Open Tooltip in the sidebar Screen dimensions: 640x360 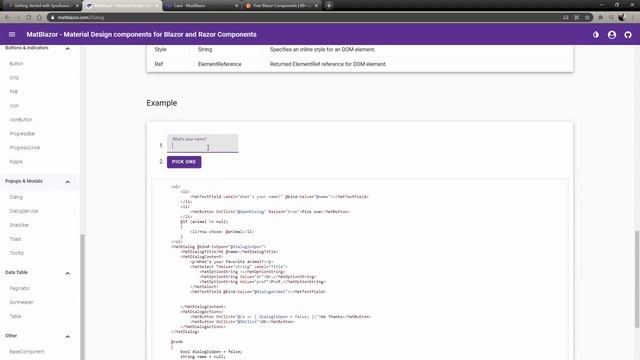16,253
